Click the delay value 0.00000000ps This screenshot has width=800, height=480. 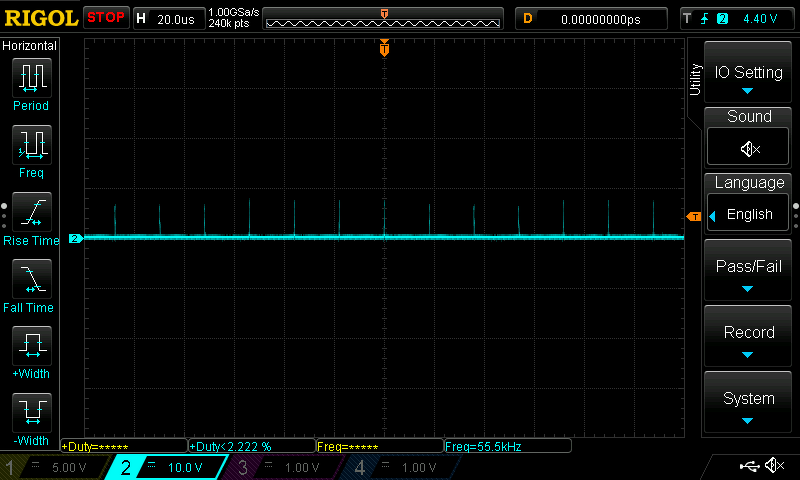pos(601,19)
